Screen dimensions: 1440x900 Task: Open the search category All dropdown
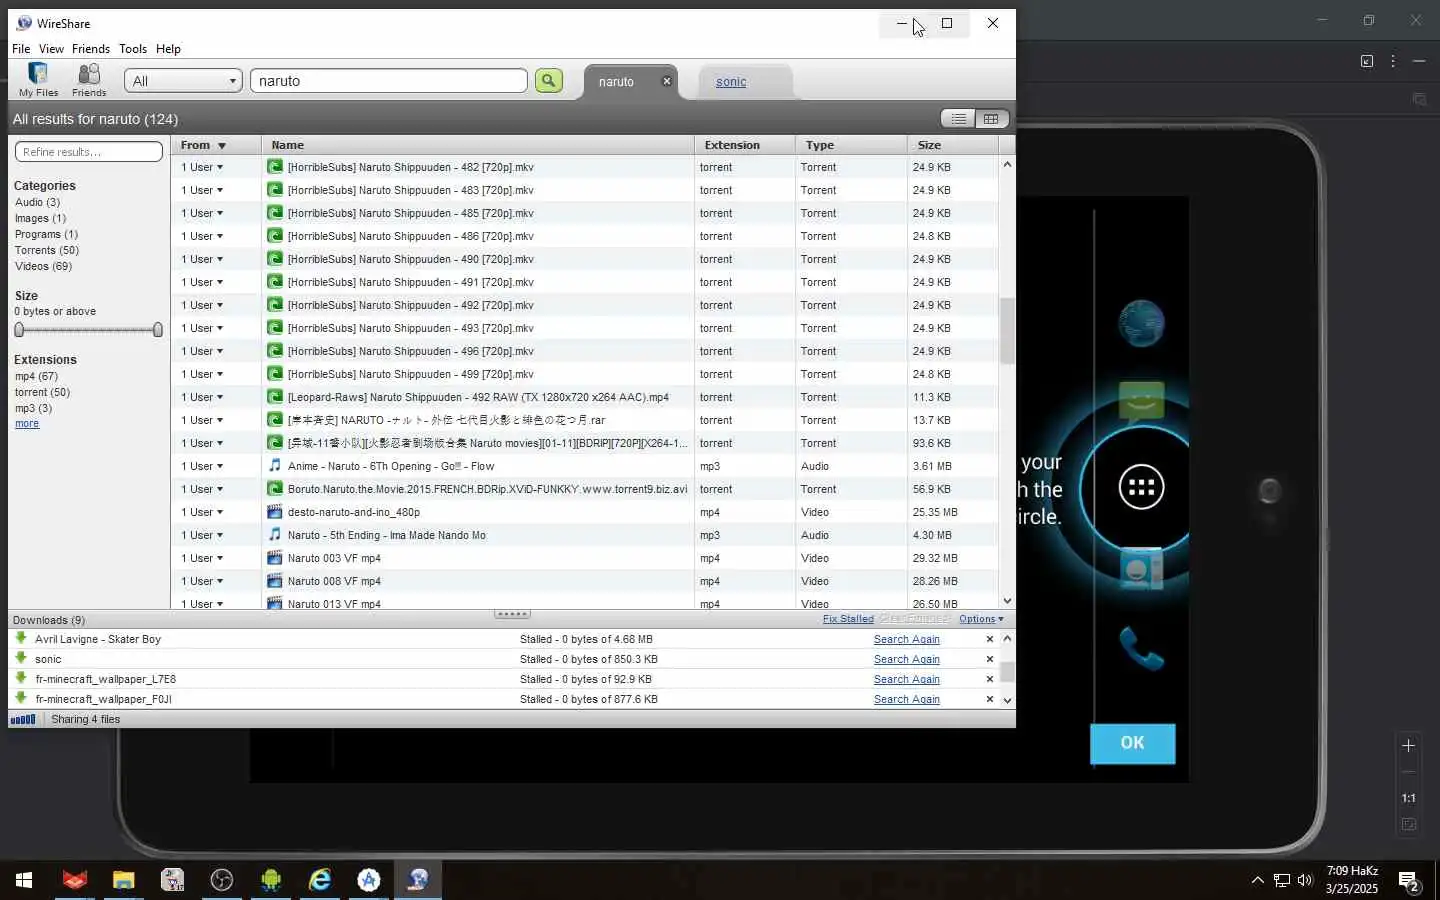click(183, 81)
